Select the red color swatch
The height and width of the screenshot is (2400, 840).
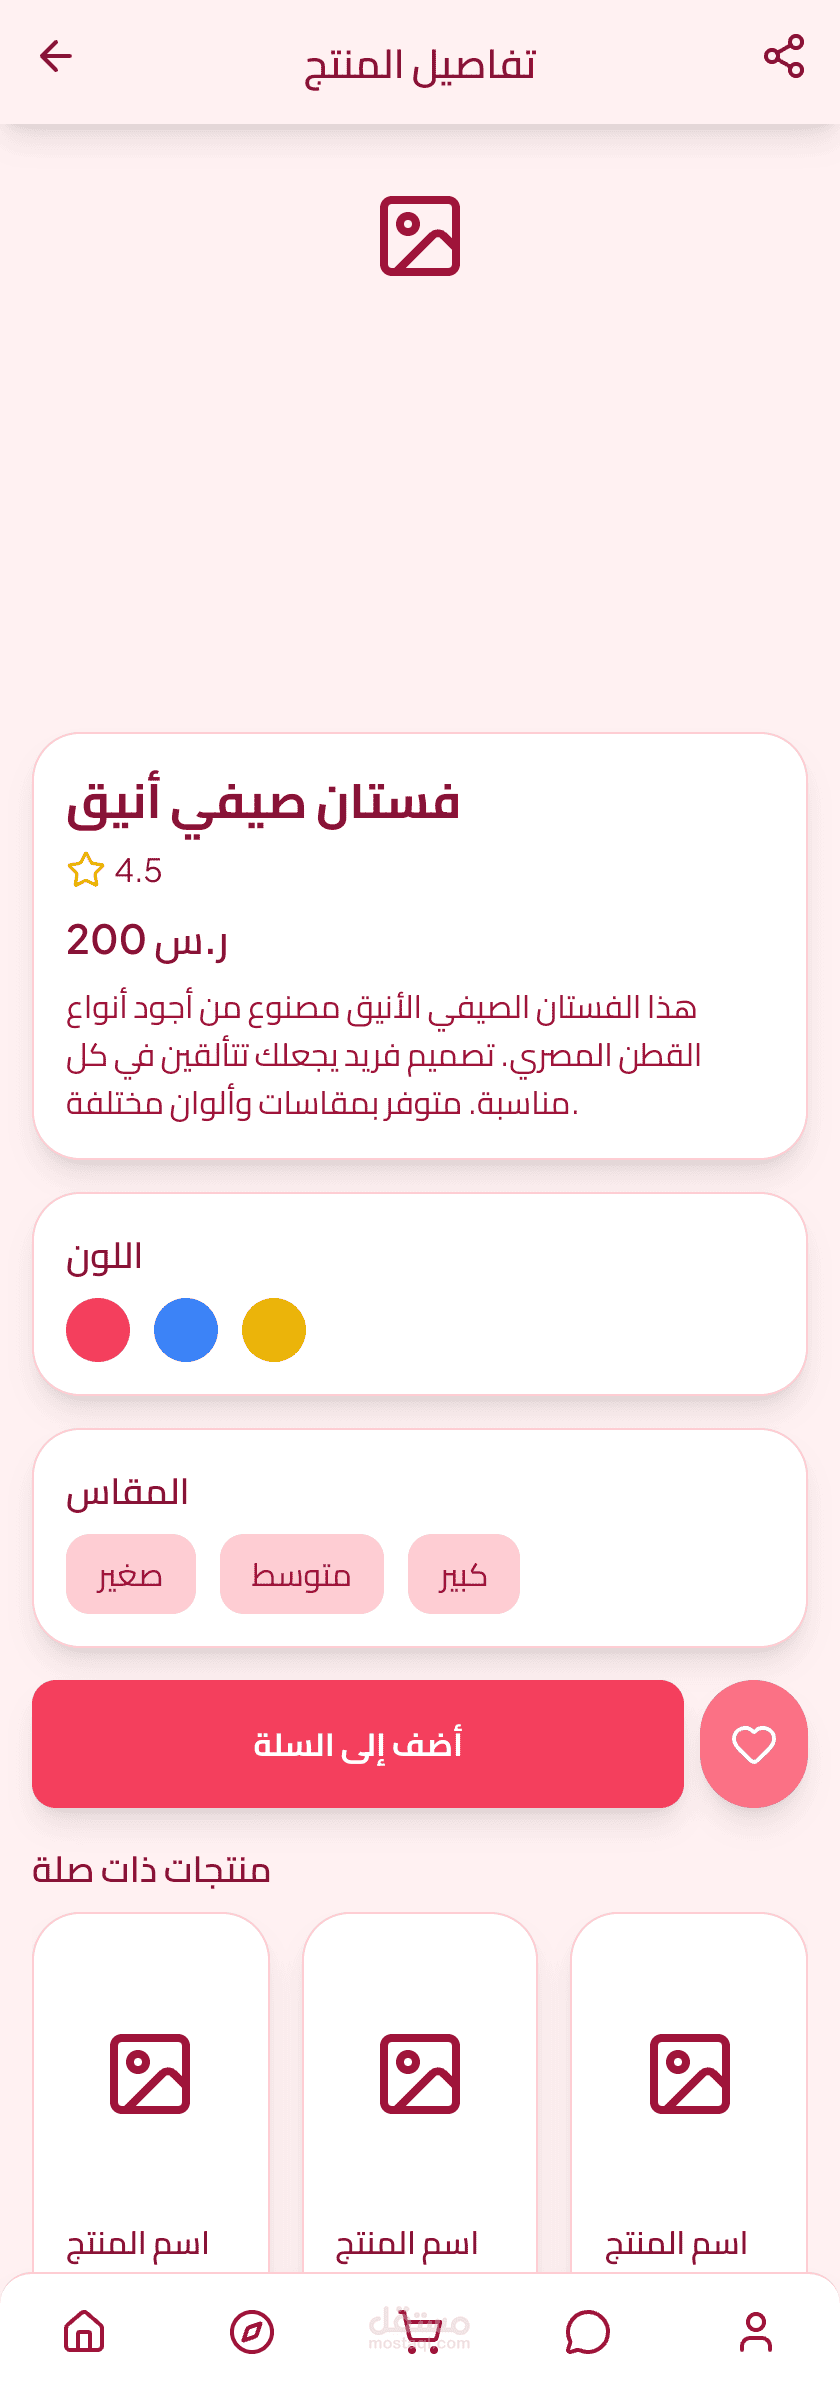[x=98, y=1330]
